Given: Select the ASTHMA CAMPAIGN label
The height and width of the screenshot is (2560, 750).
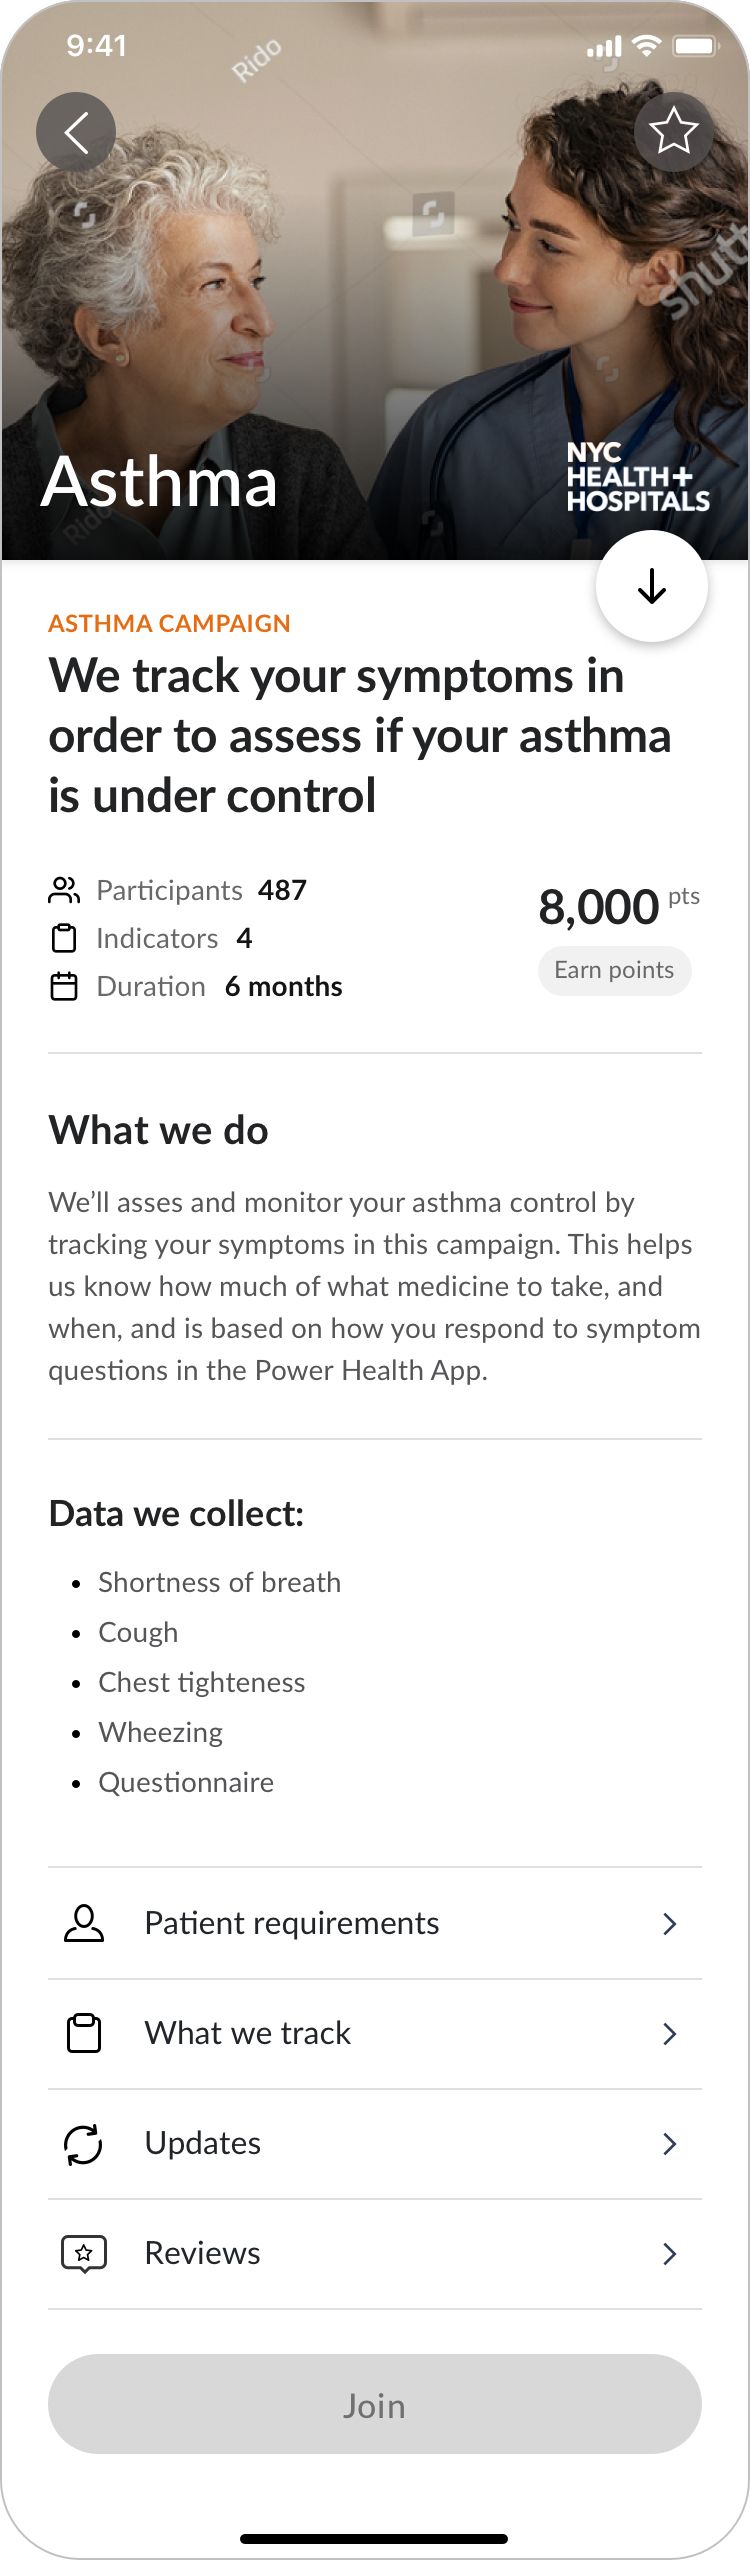Looking at the screenshot, I should pyautogui.click(x=169, y=623).
